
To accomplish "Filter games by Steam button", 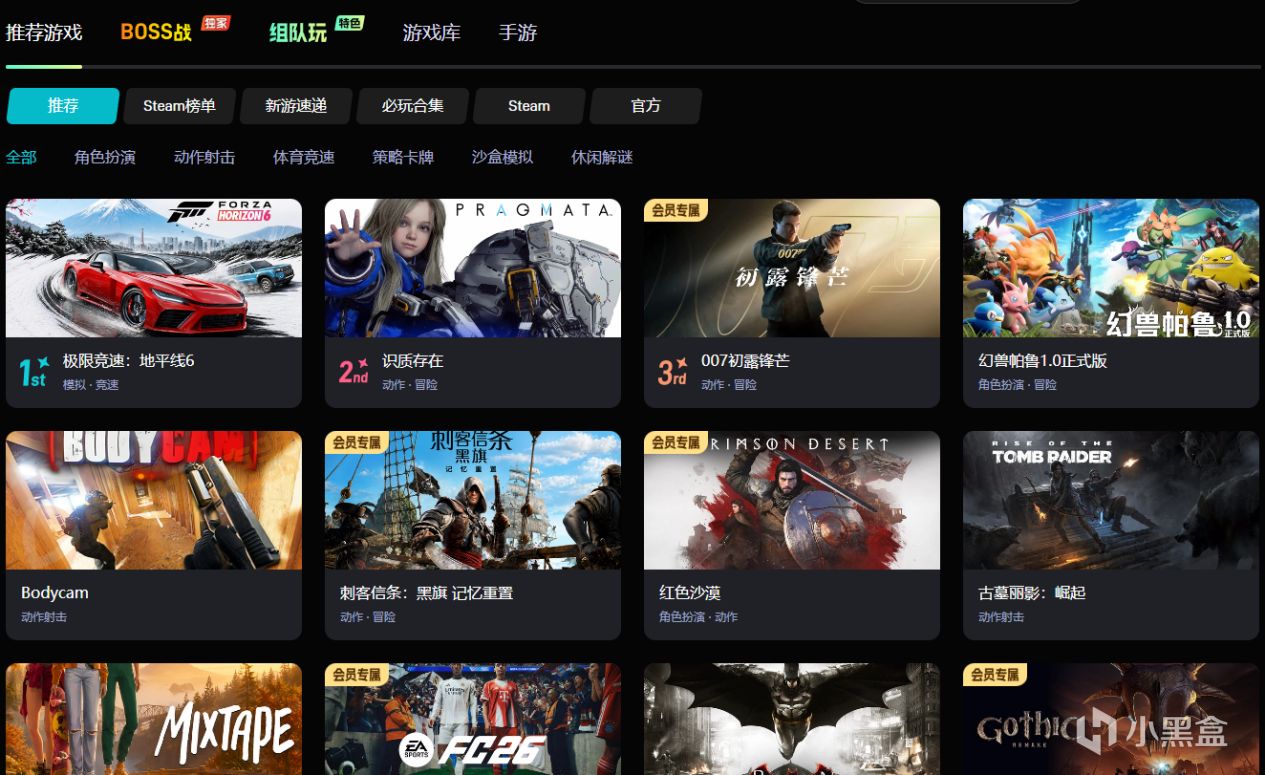I will point(529,106).
